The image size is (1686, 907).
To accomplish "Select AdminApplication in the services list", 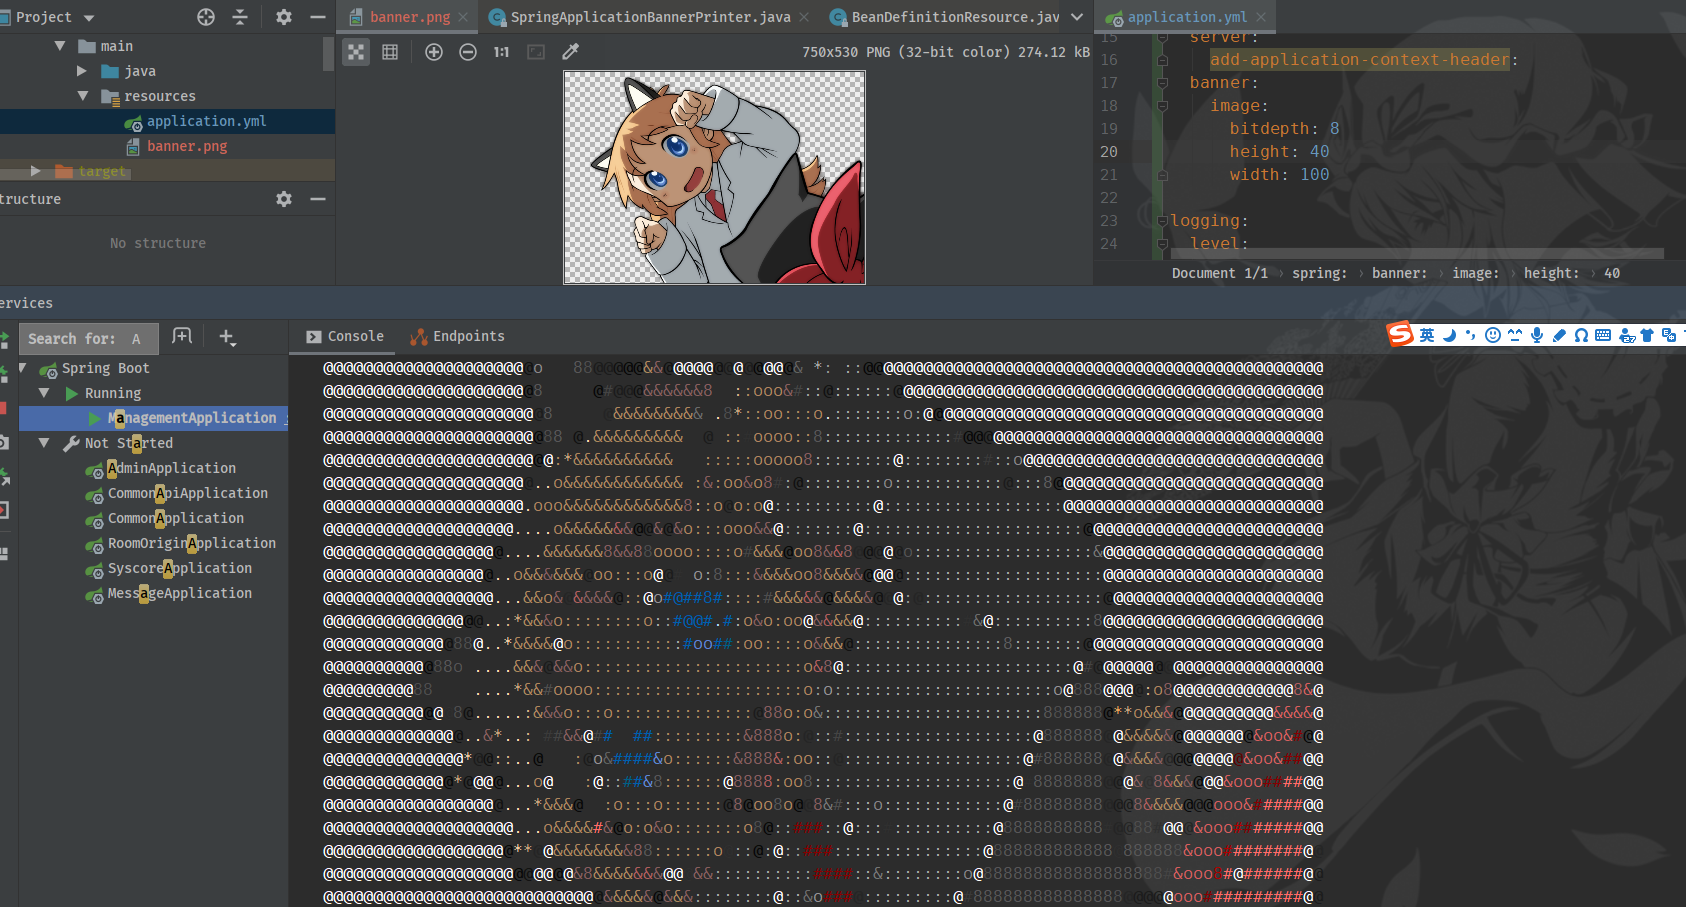I will point(171,468).
